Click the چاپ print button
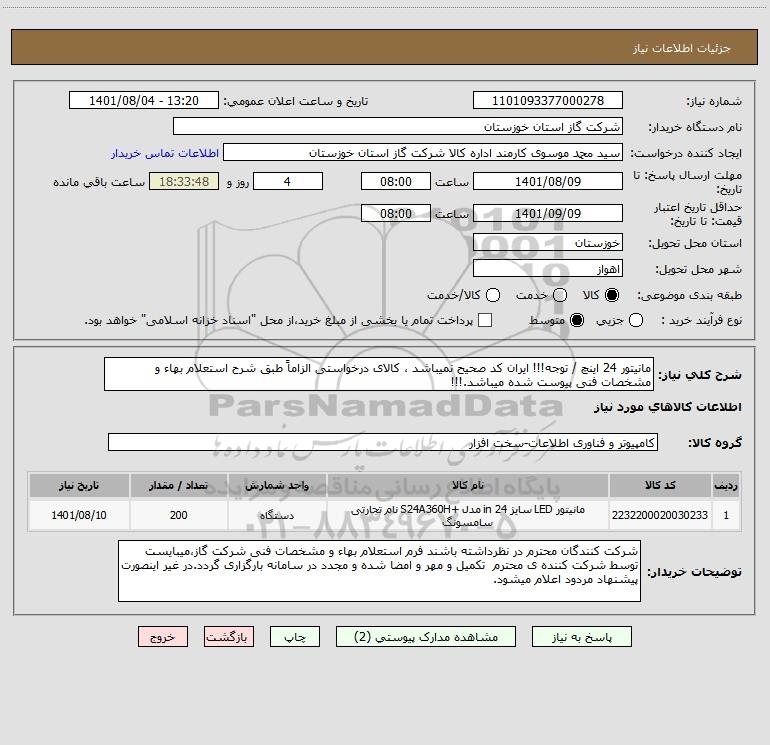 [295, 637]
